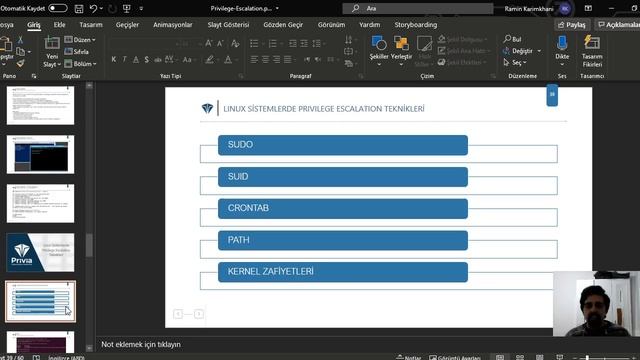
Task: Click the Save disk icon
Action: [x=79, y=9]
